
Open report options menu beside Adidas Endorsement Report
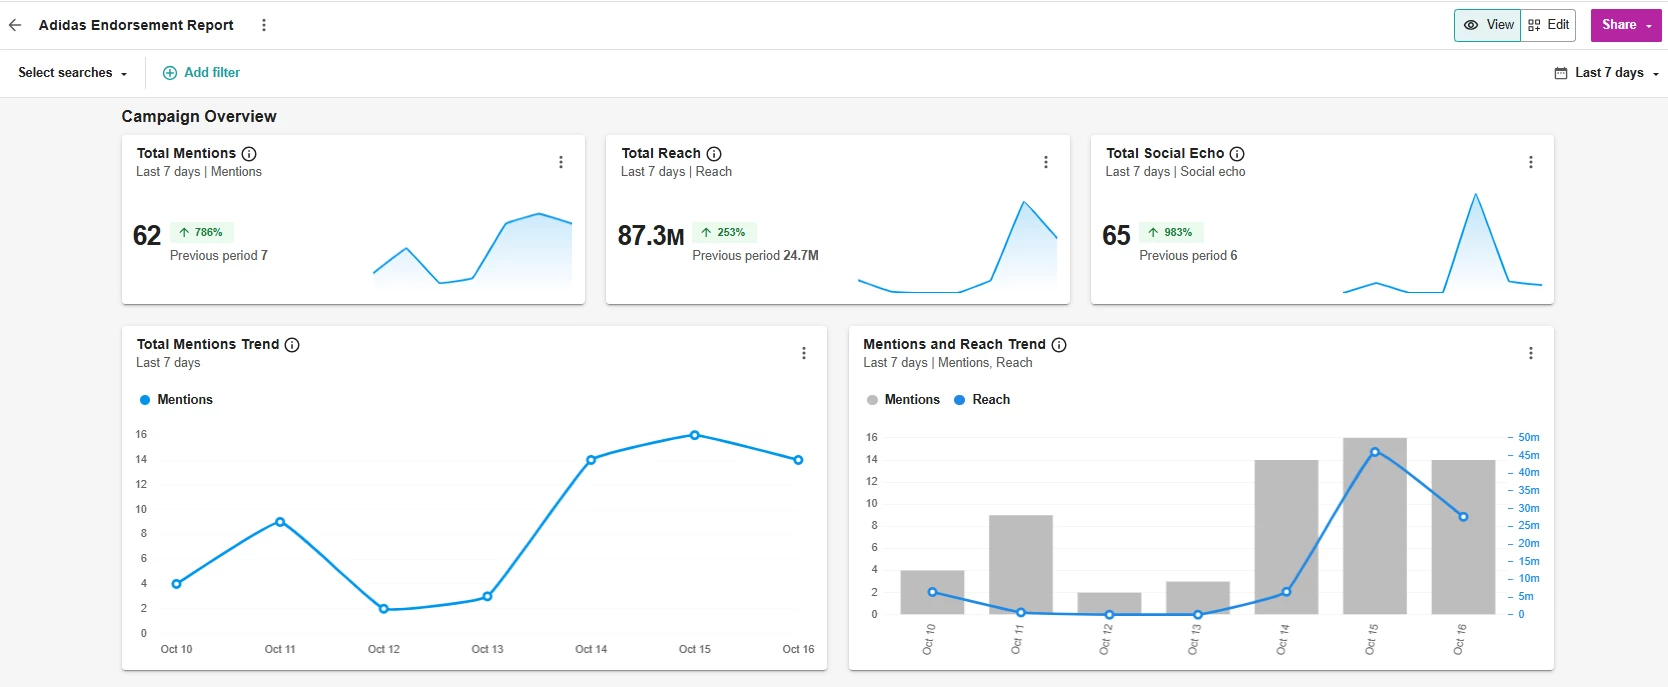tap(264, 25)
